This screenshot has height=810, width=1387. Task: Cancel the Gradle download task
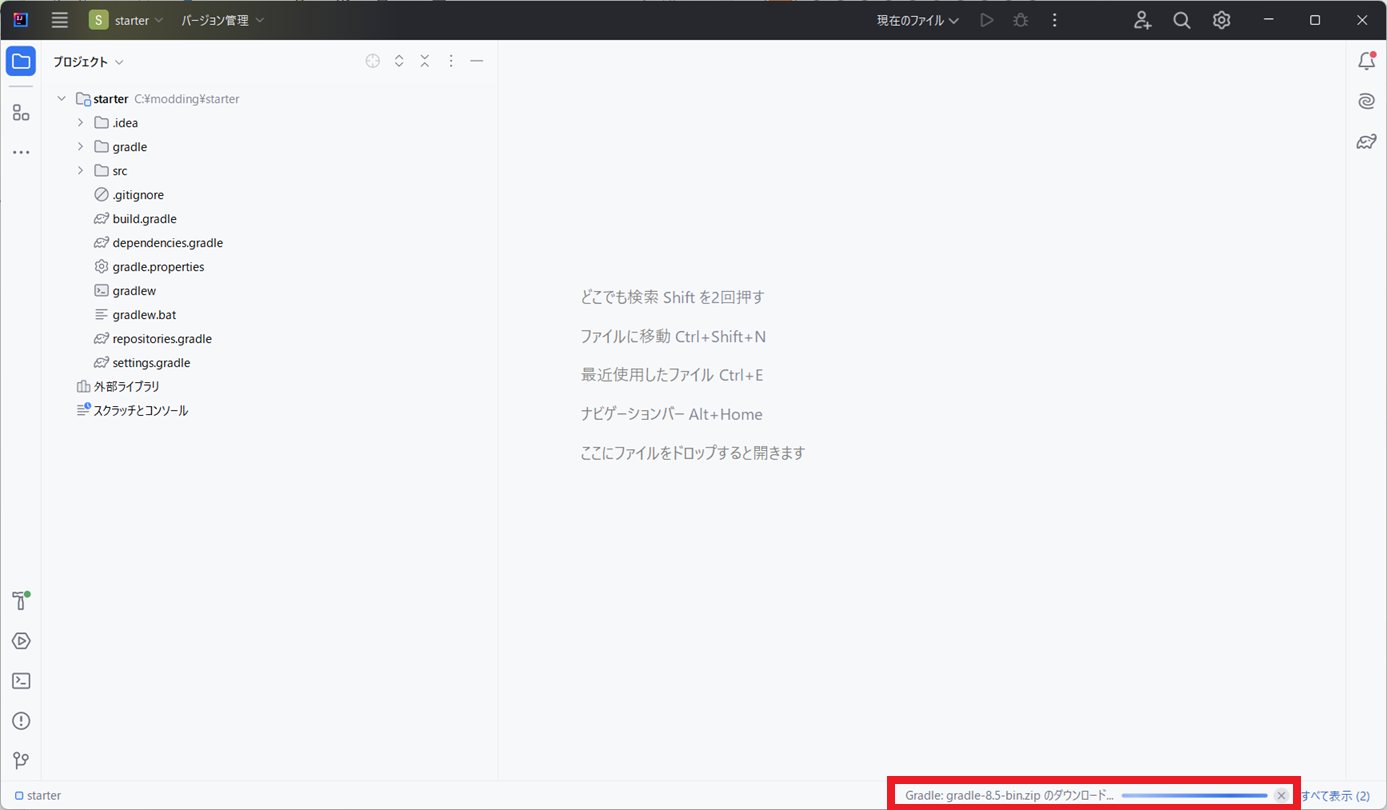[1281, 795]
